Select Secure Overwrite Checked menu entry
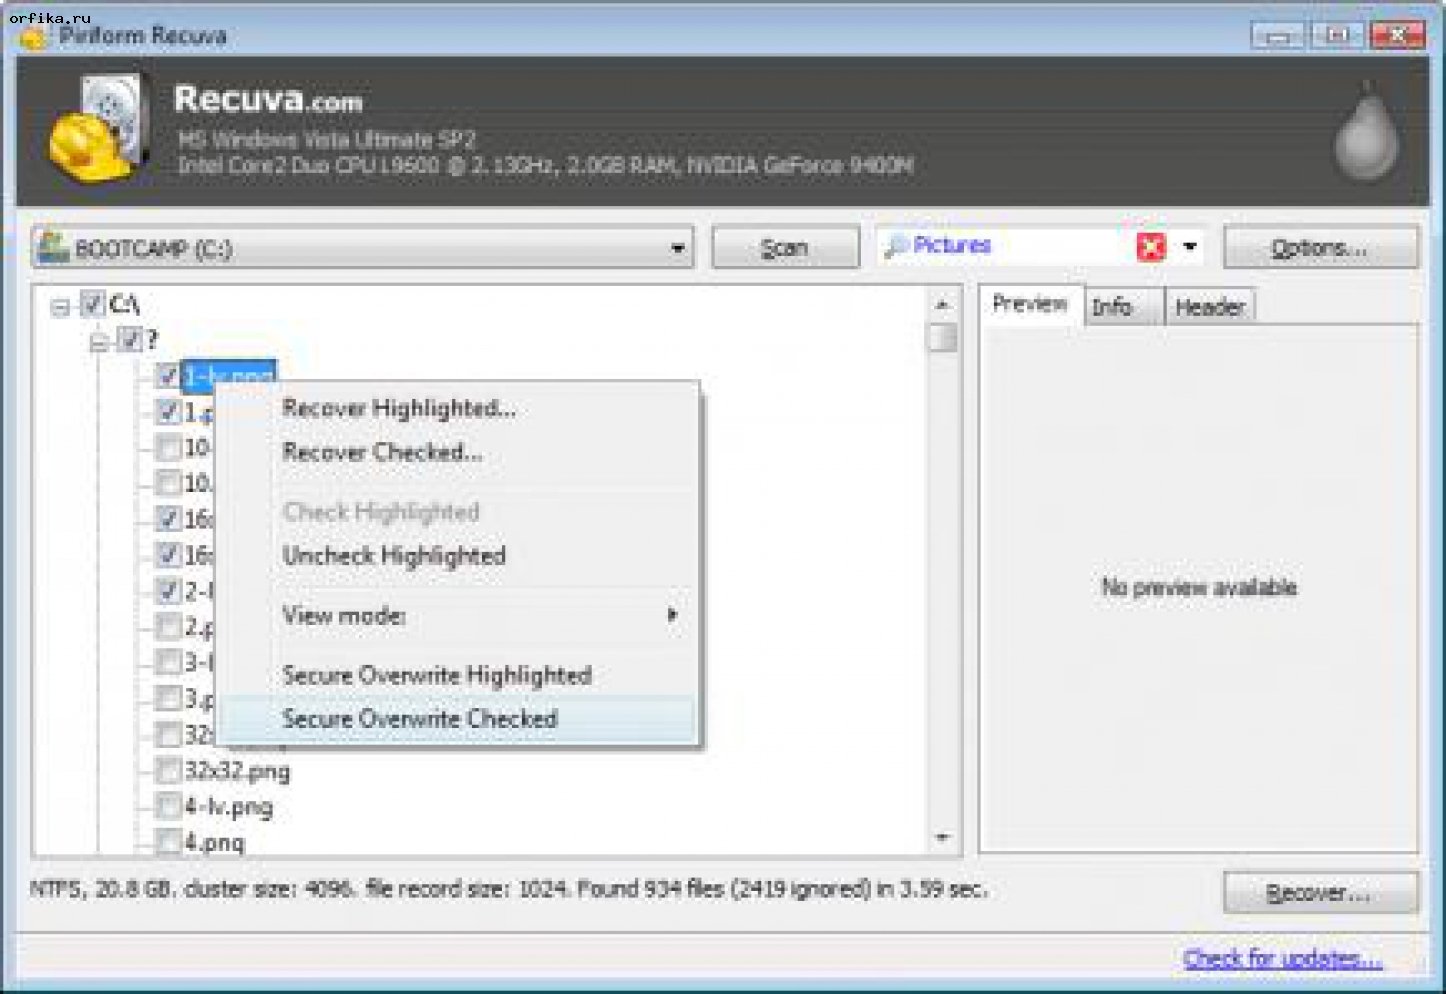1446x994 pixels. (x=419, y=719)
